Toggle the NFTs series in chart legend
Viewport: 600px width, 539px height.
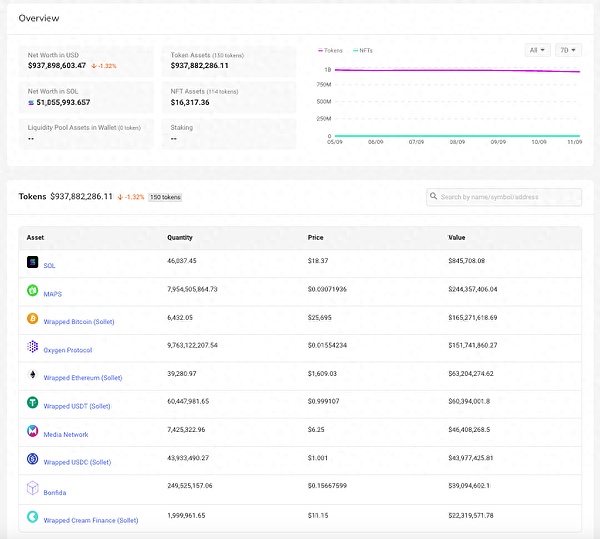coord(365,50)
